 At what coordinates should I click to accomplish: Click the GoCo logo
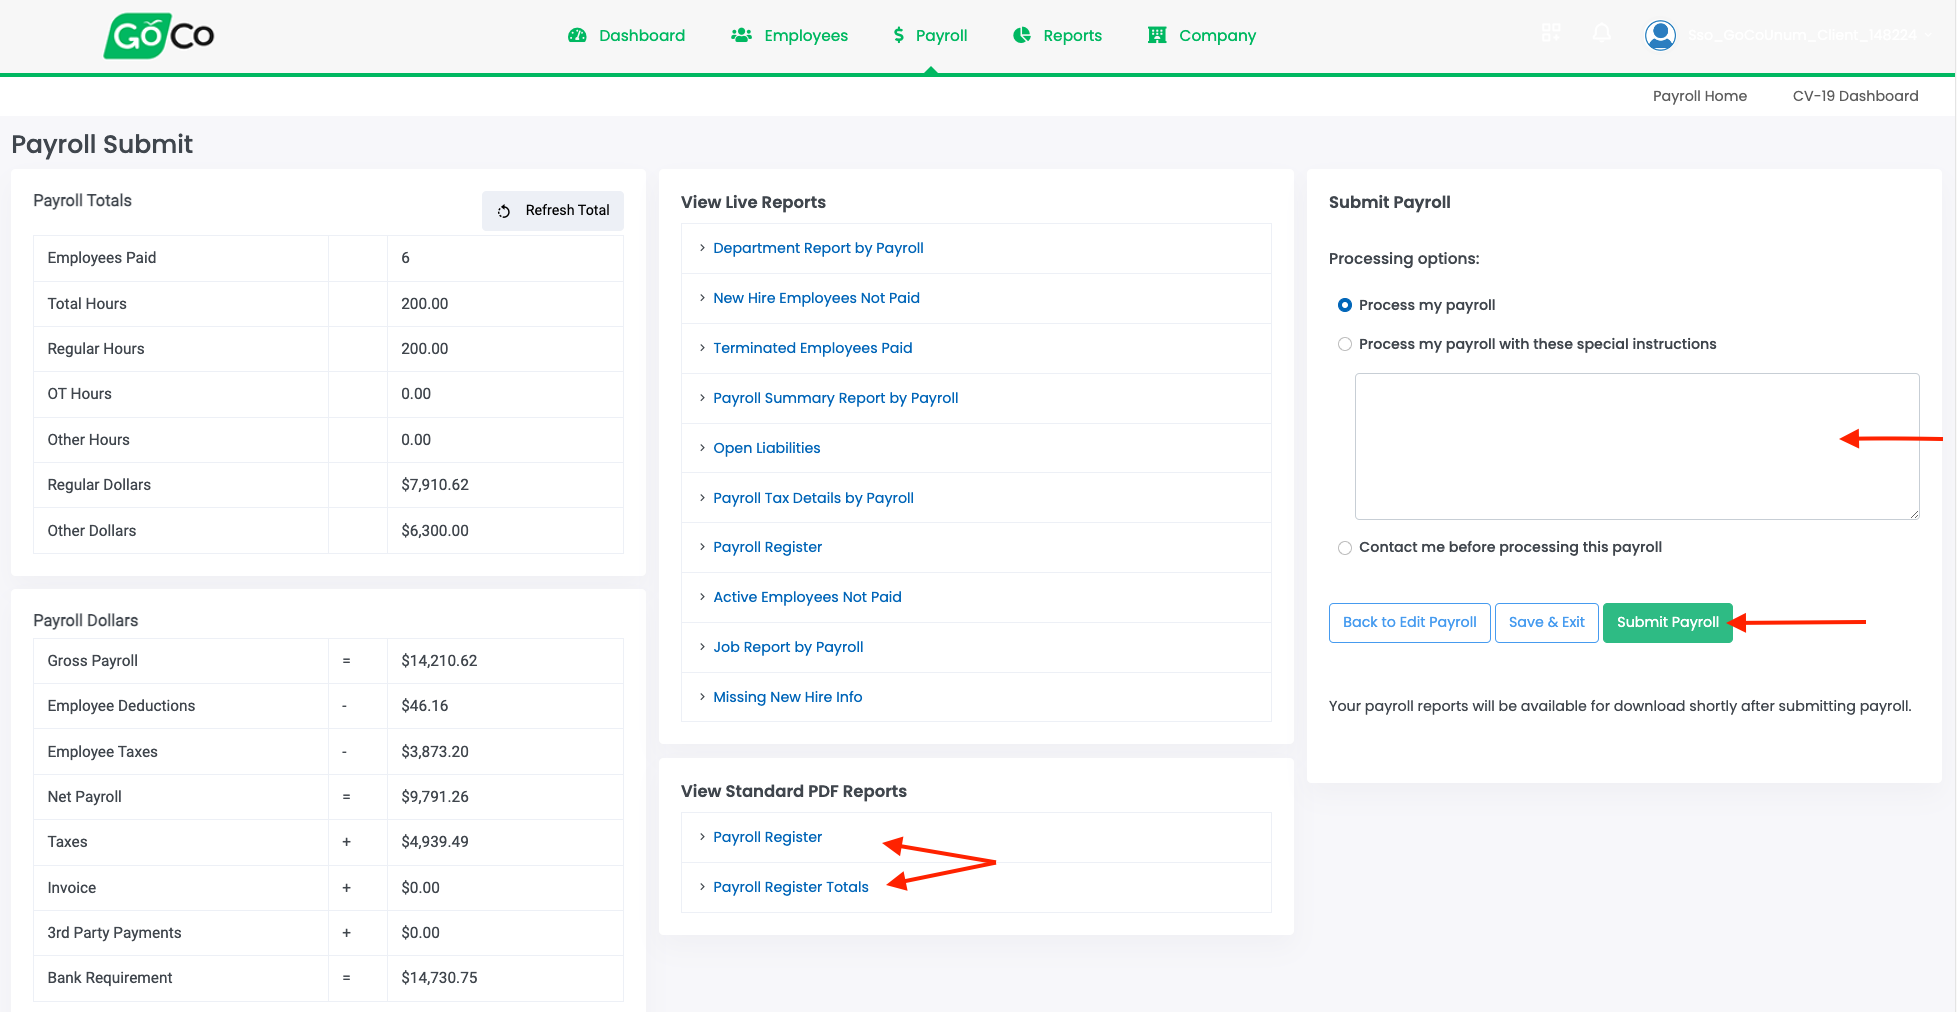coord(158,36)
